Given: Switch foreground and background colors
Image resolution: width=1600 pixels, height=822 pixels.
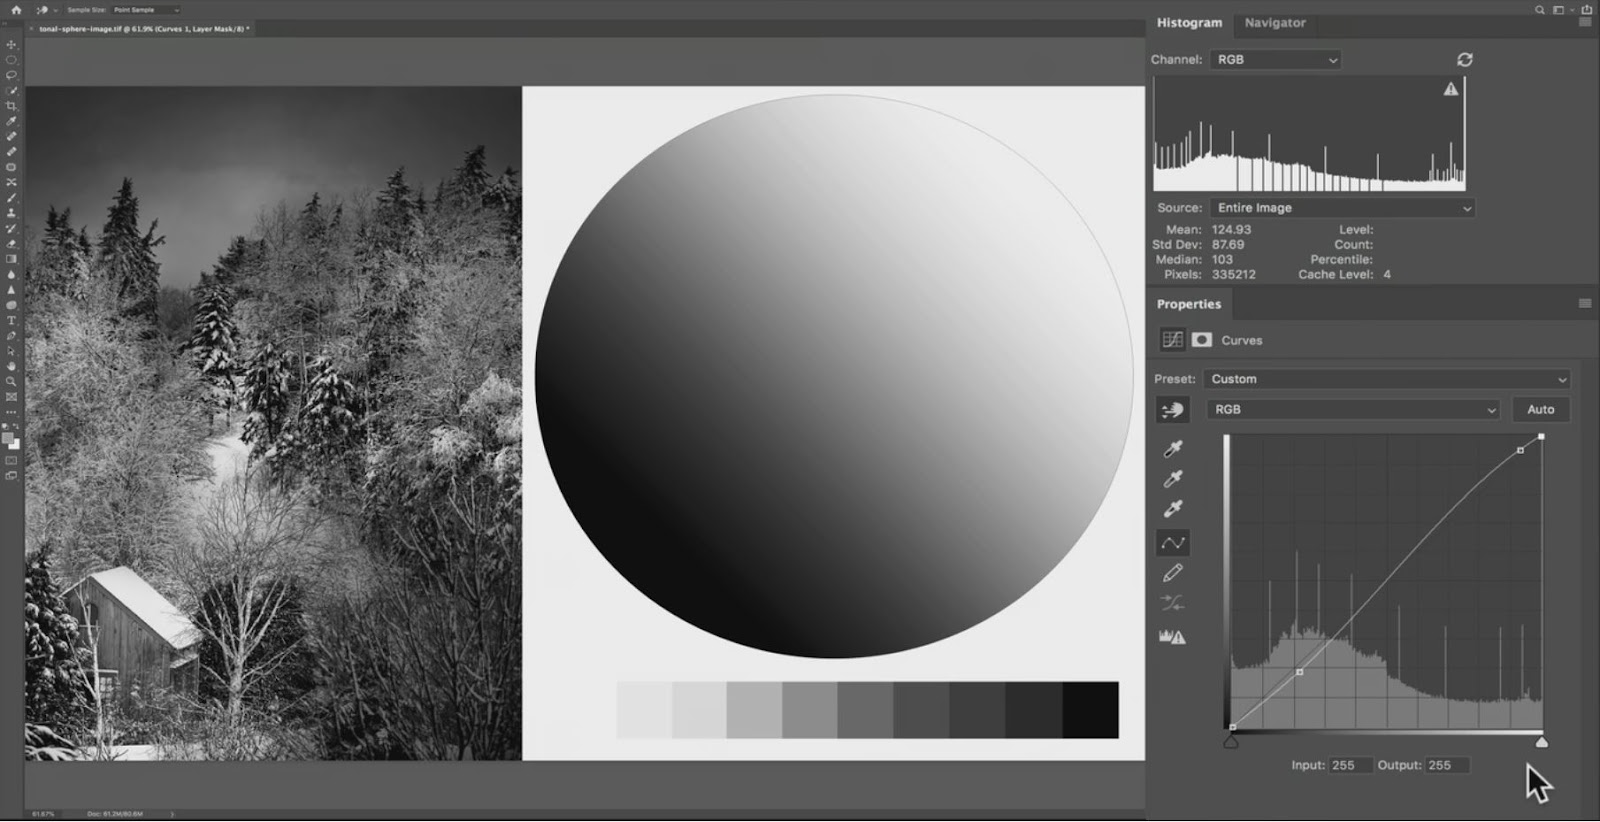Looking at the screenshot, I should 16,427.
